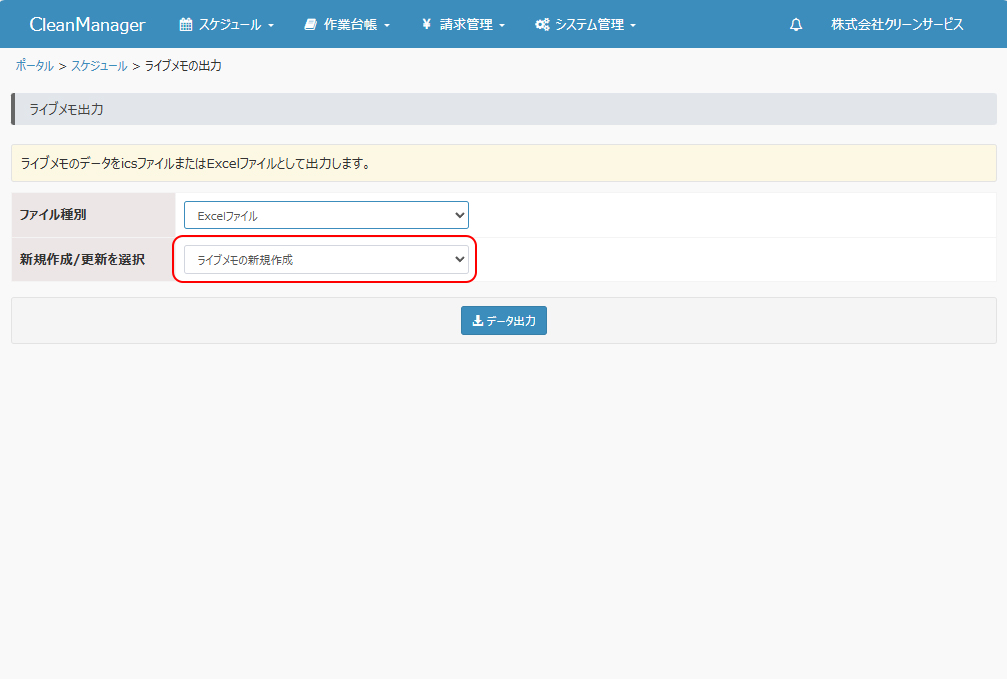Click the ライブメモの出力 breadcrumb text
1007x679 pixels.
pyautogui.click(x=183, y=66)
